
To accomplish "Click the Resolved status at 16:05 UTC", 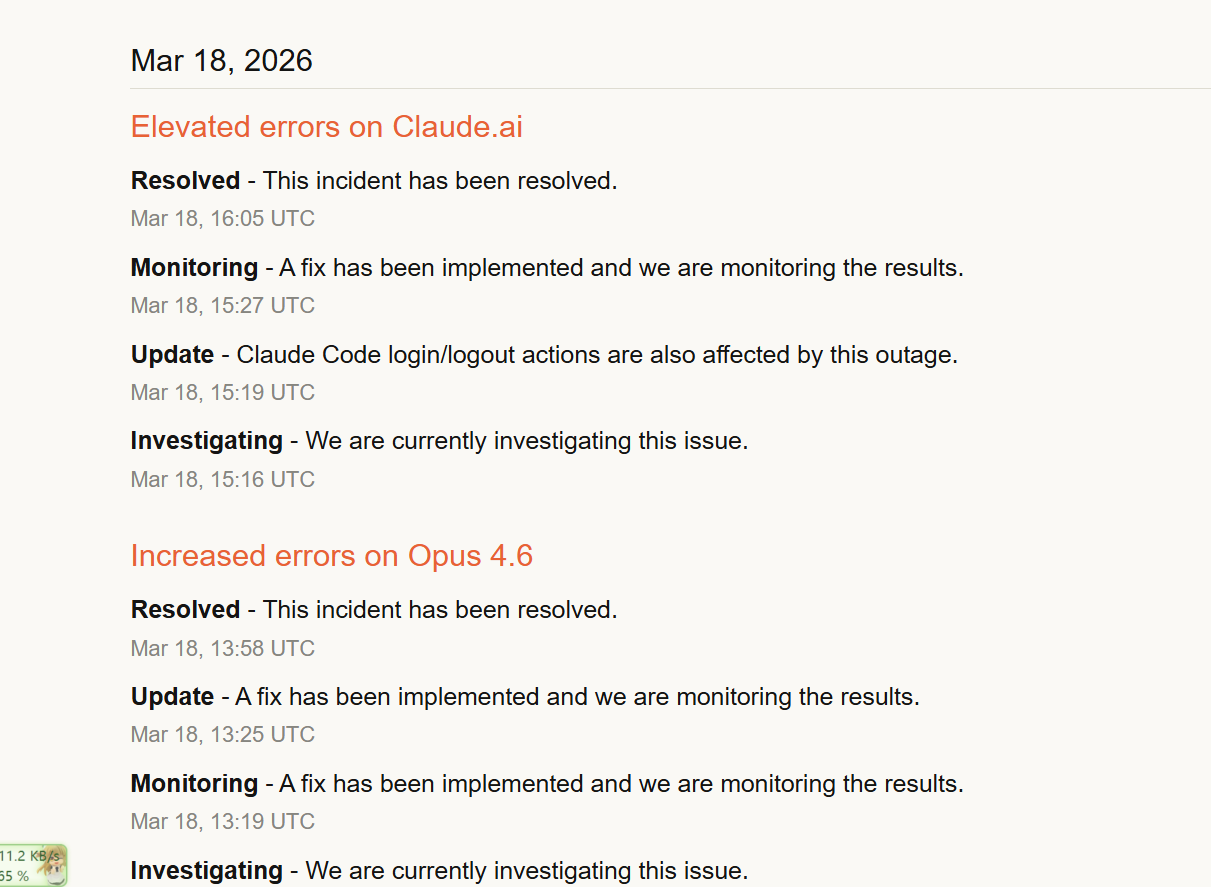I will (185, 181).
